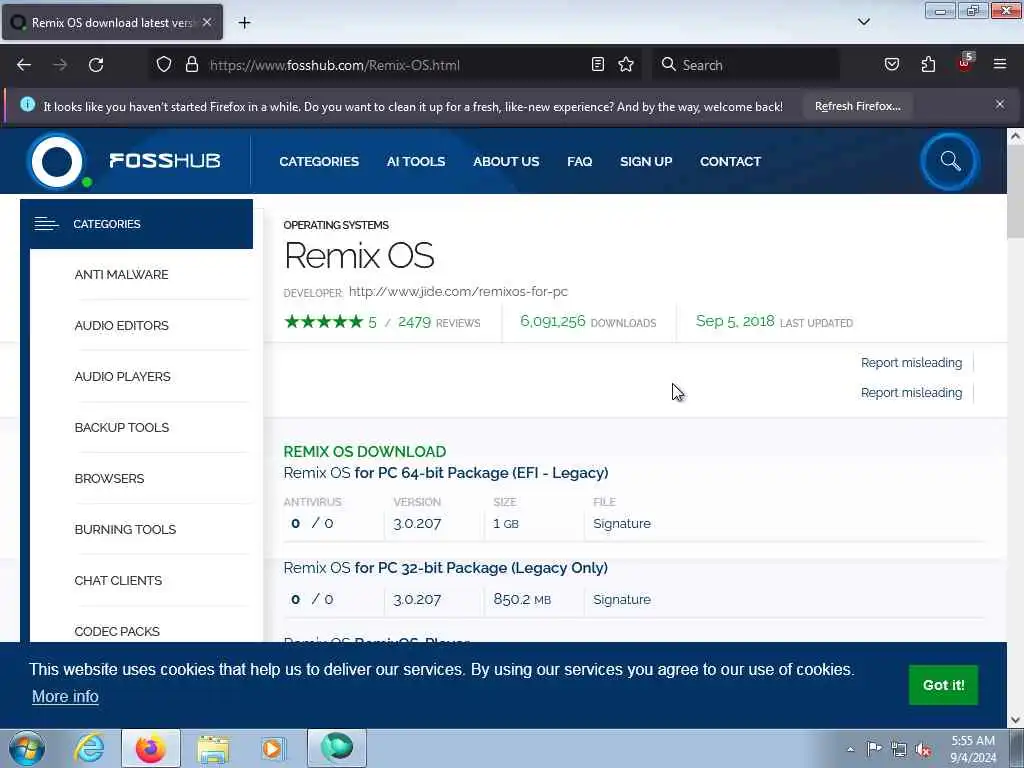Bookmark this page with the star icon
Viewport: 1024px width, 768px height.
coord(626,65)
